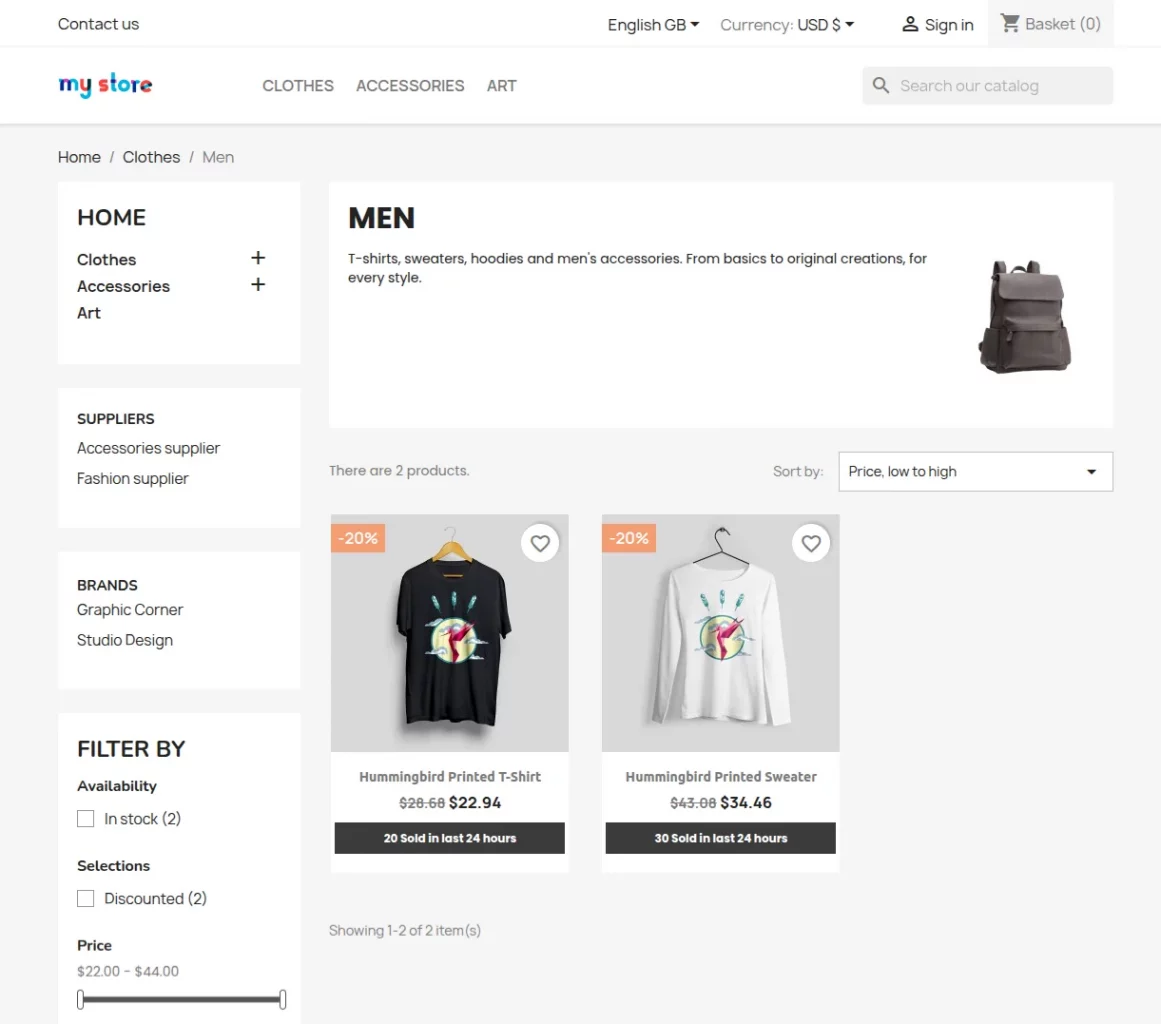Add Hummingbird Printed T-Shirt to wishlist

(x=540, y=543)
